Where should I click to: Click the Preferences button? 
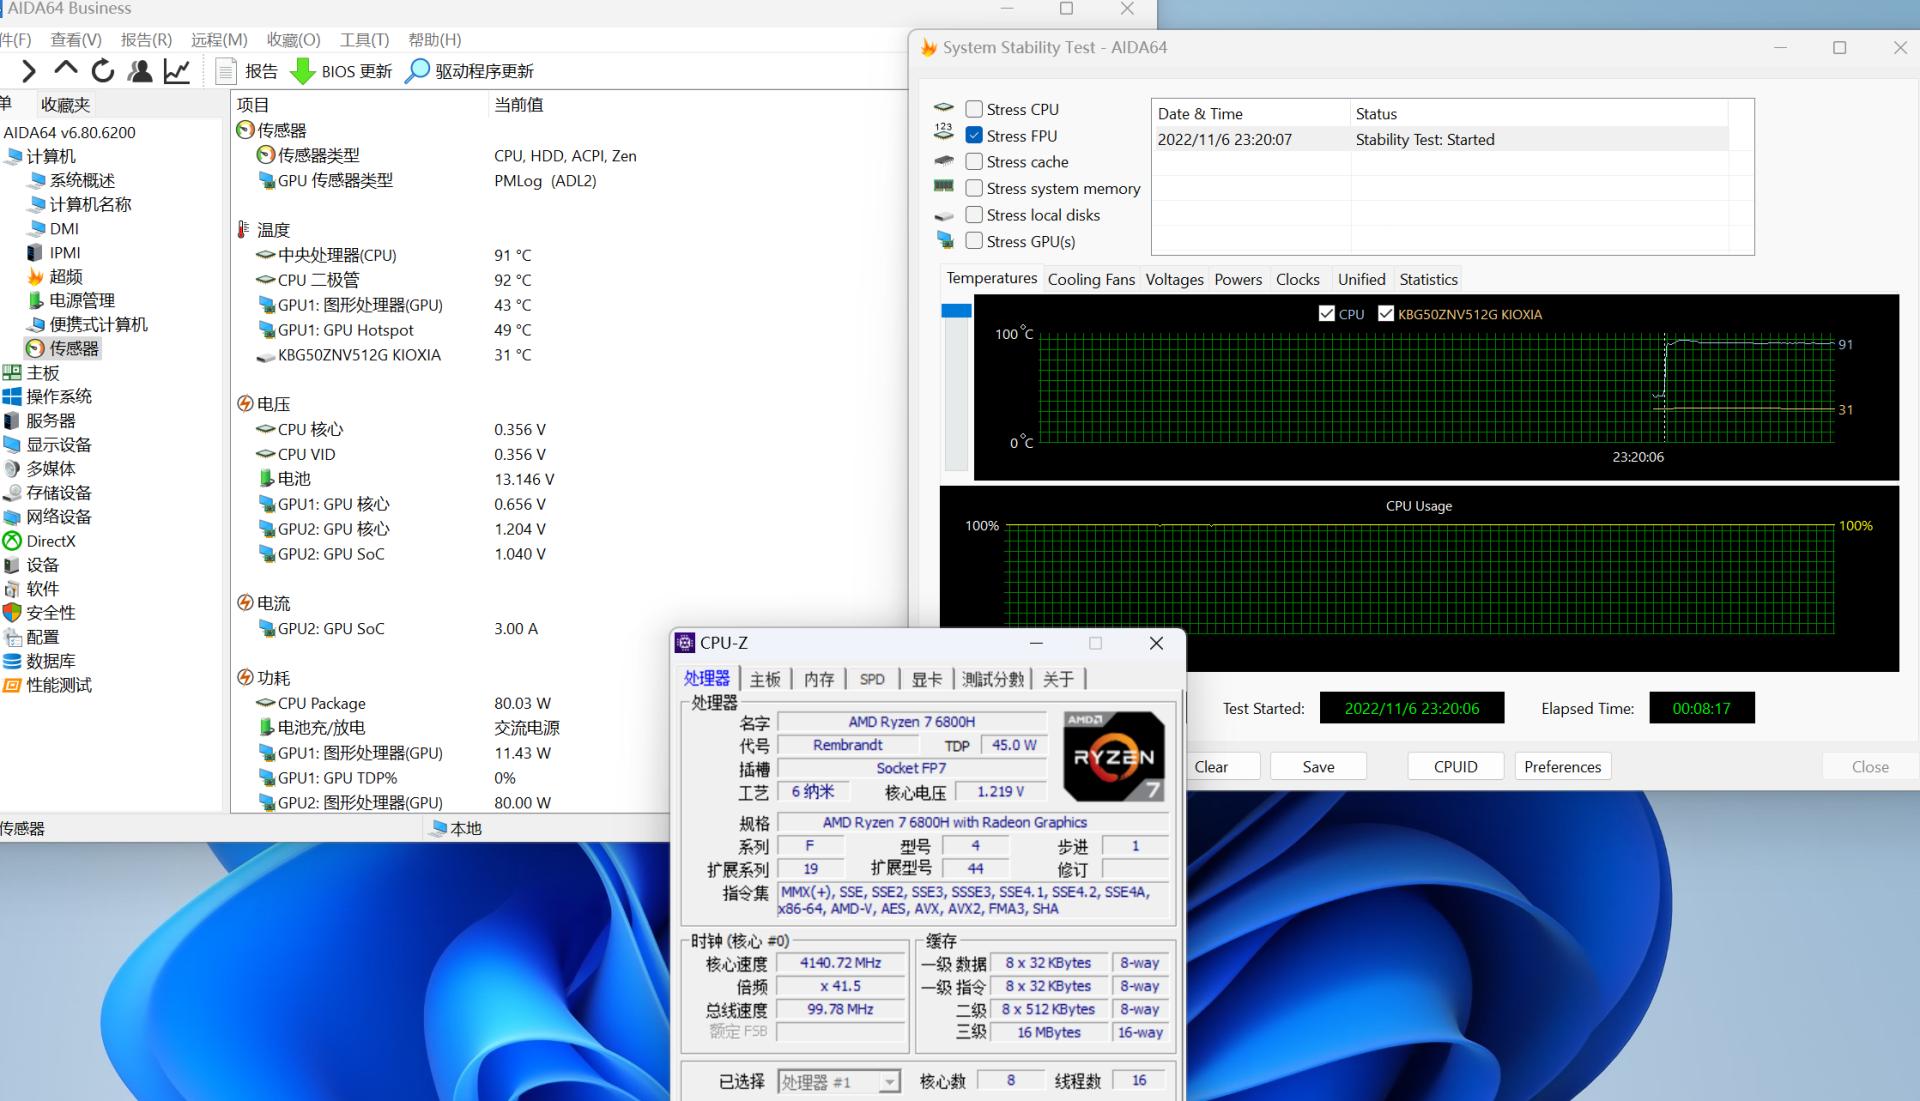coord(1562,766)
